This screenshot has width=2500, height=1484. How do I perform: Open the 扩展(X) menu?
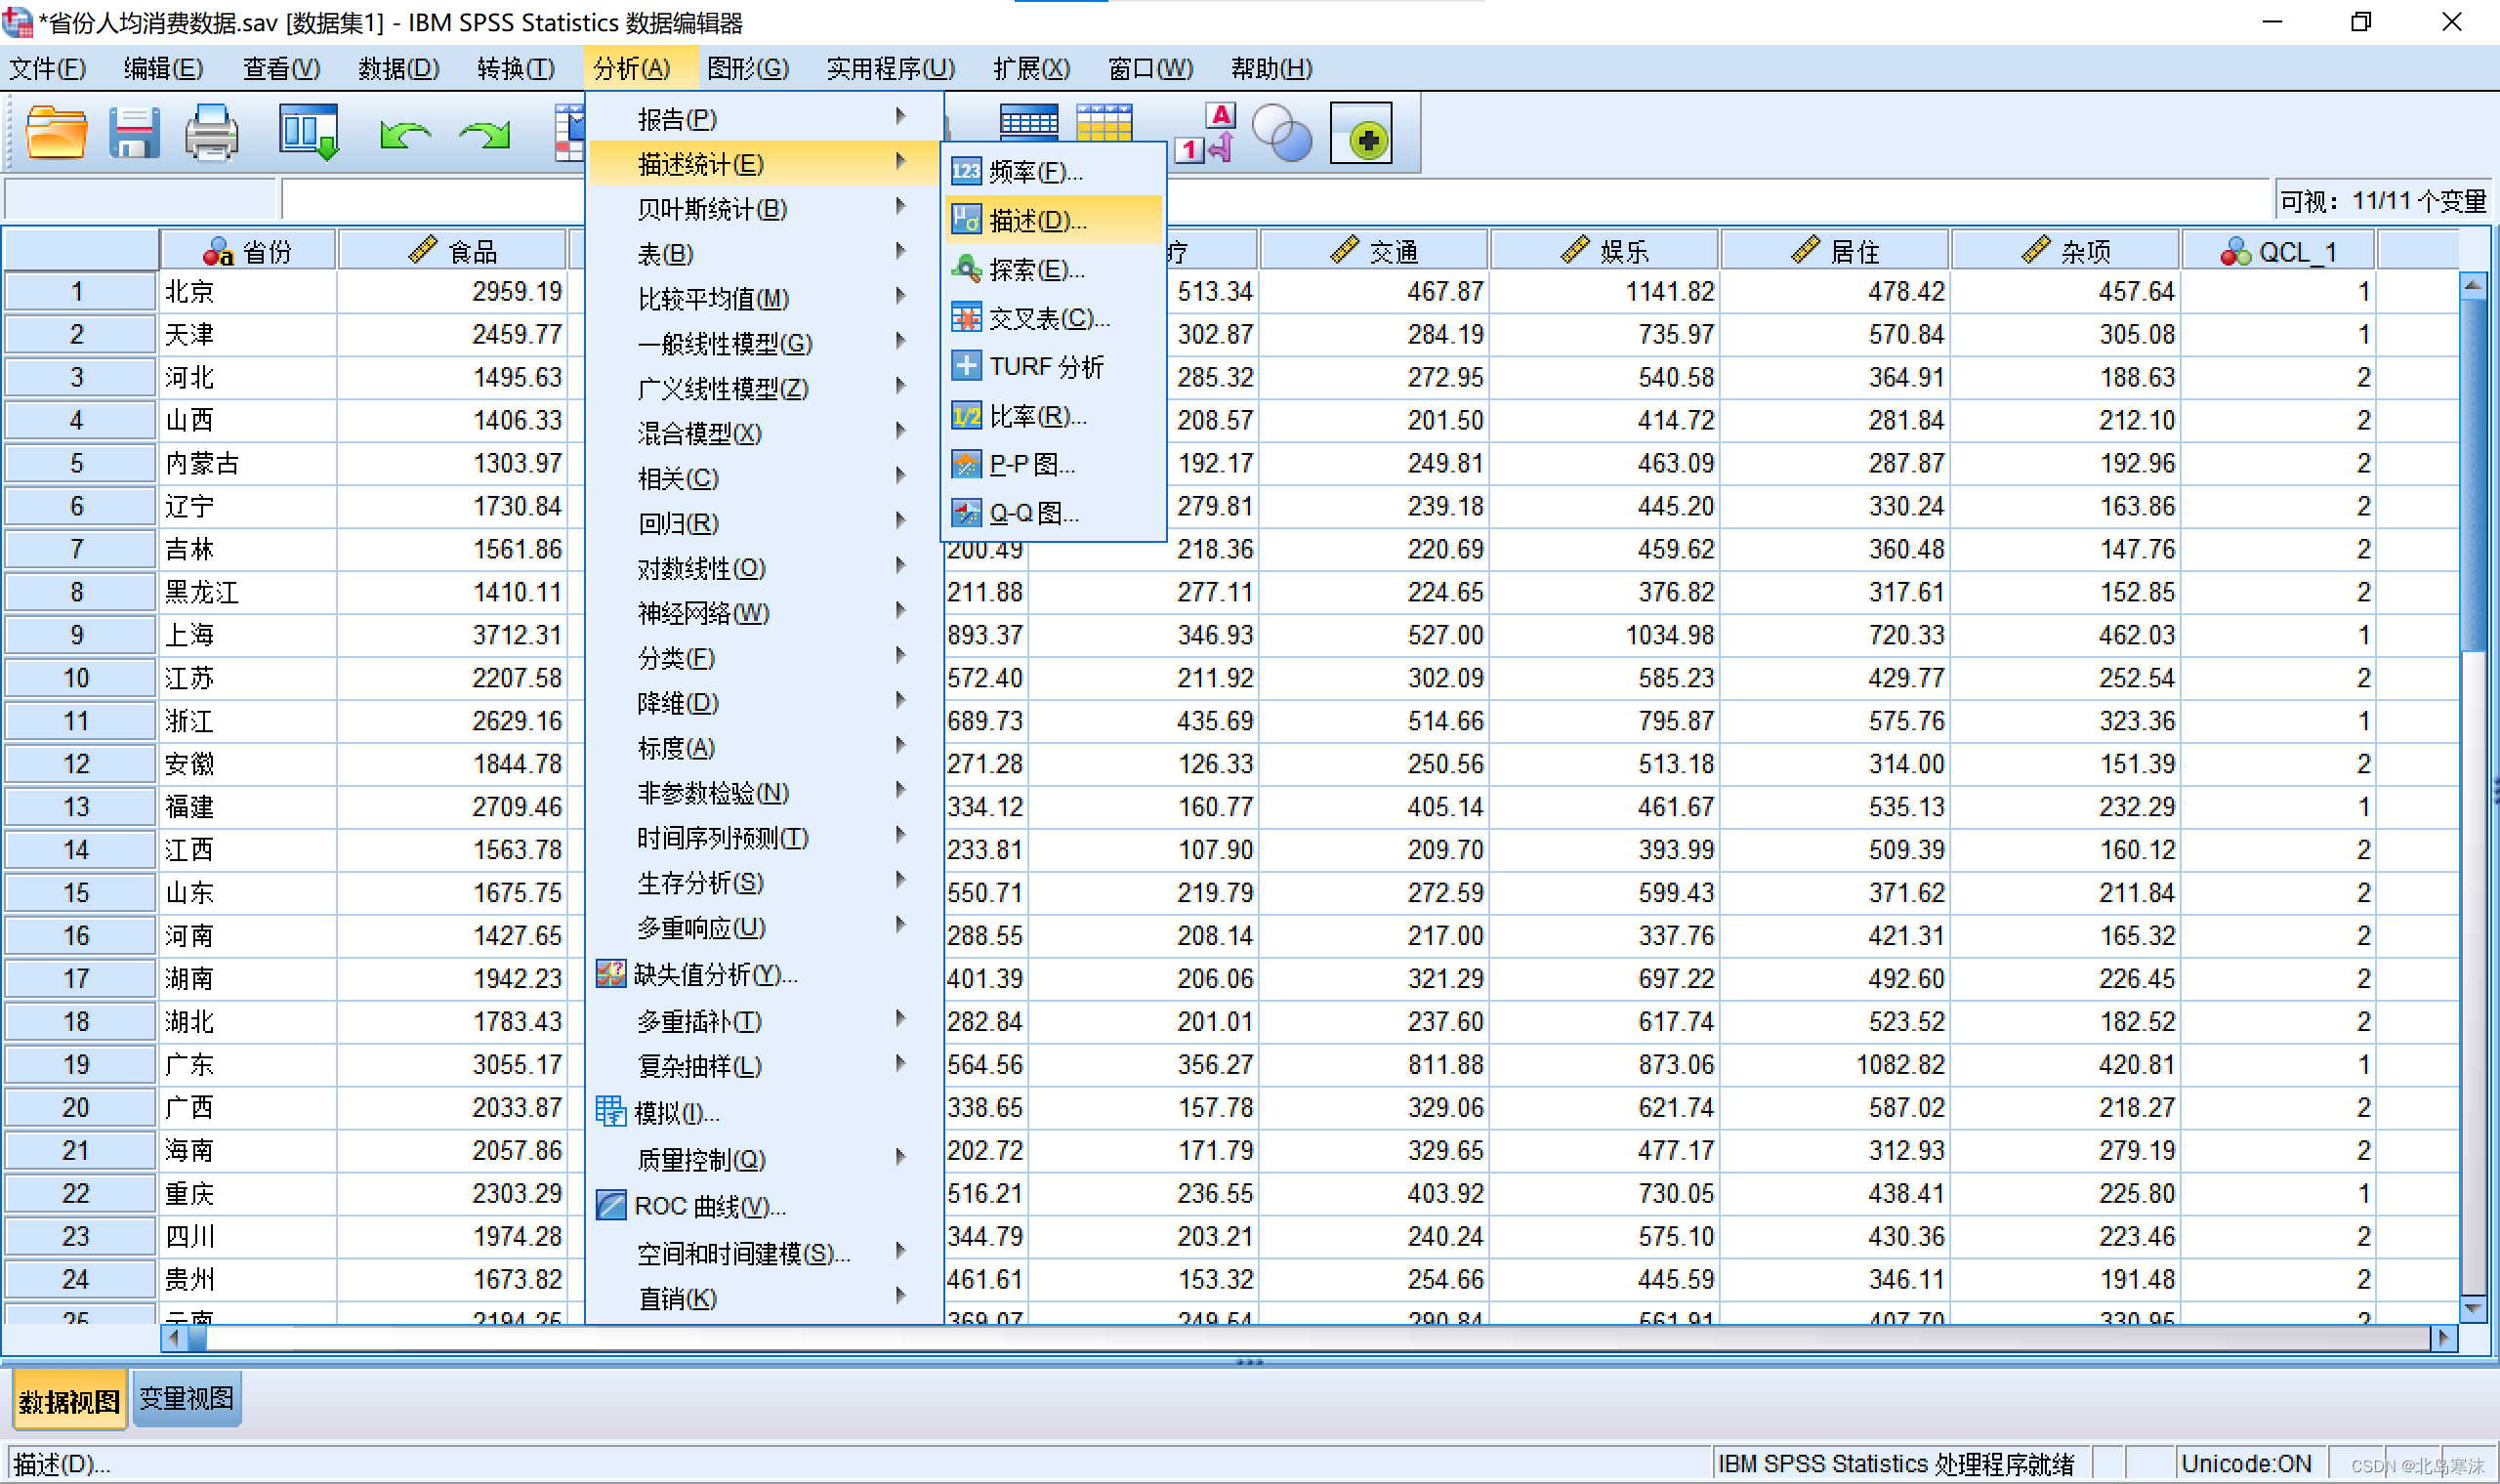click(1031, 68)
